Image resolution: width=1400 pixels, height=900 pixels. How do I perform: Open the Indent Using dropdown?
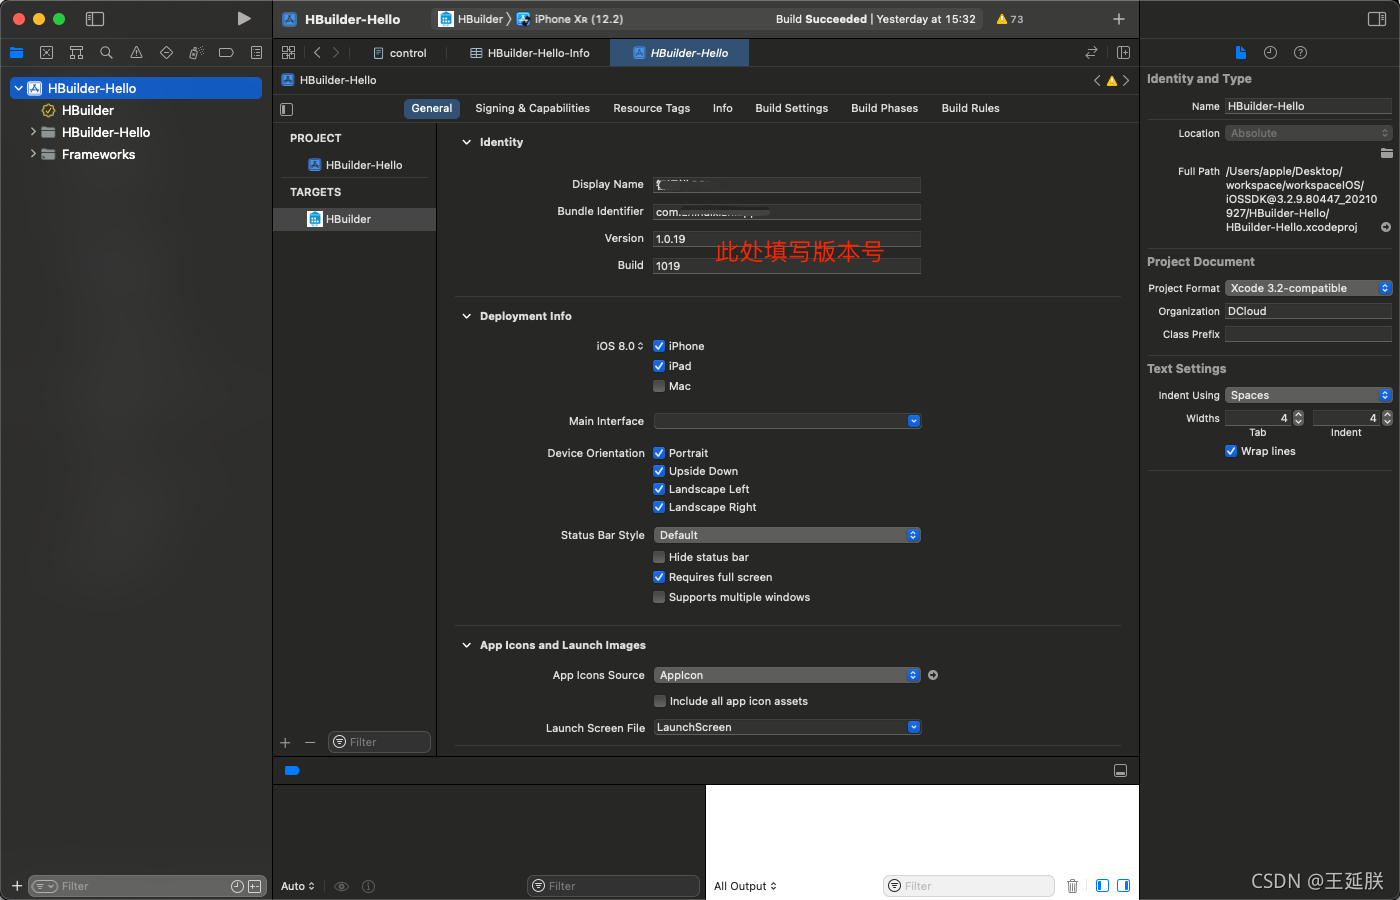click(x=1308, y=395)
